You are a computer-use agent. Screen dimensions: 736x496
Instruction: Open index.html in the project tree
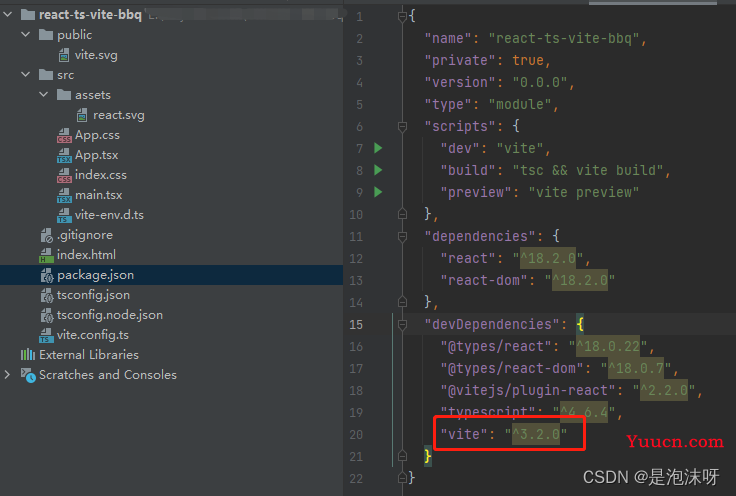tap(86, 255)
